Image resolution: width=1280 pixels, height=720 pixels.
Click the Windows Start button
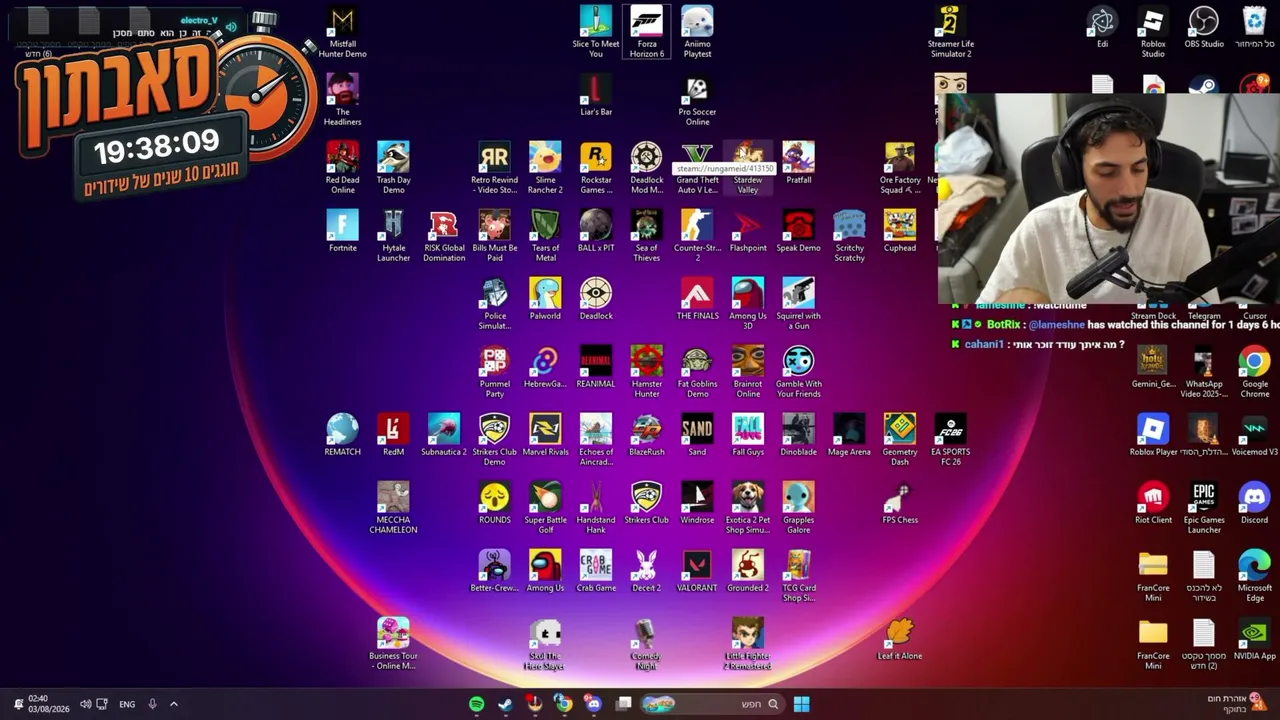pos(801,704)
